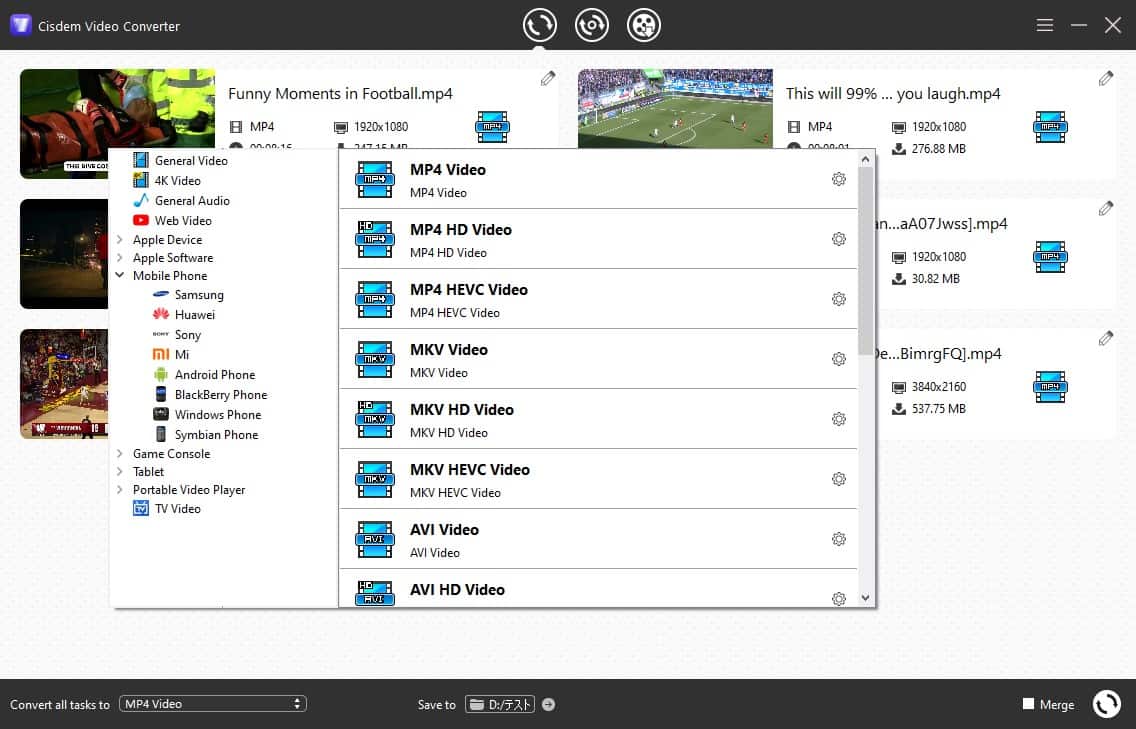Open settings gear for MP4 HEVC Video preset
Screen dimensions: 1136x729
point(839,298)
